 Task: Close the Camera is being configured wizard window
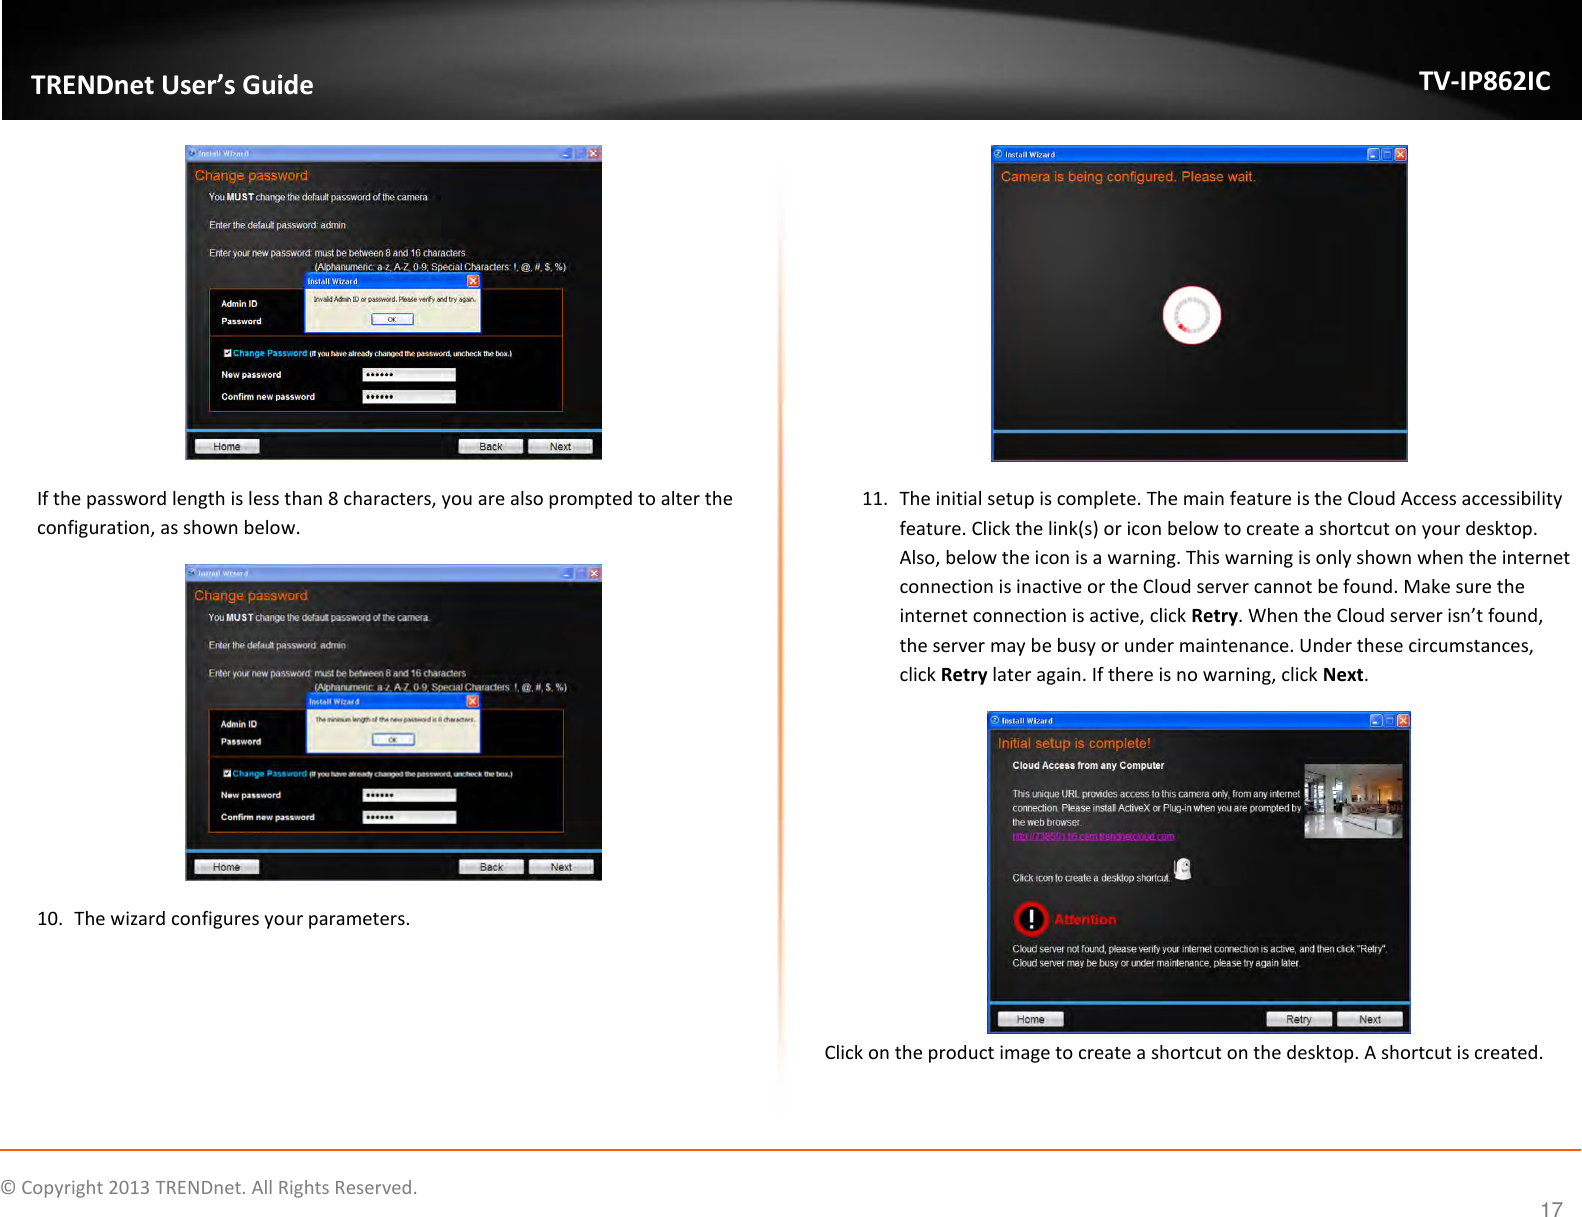1400,154
